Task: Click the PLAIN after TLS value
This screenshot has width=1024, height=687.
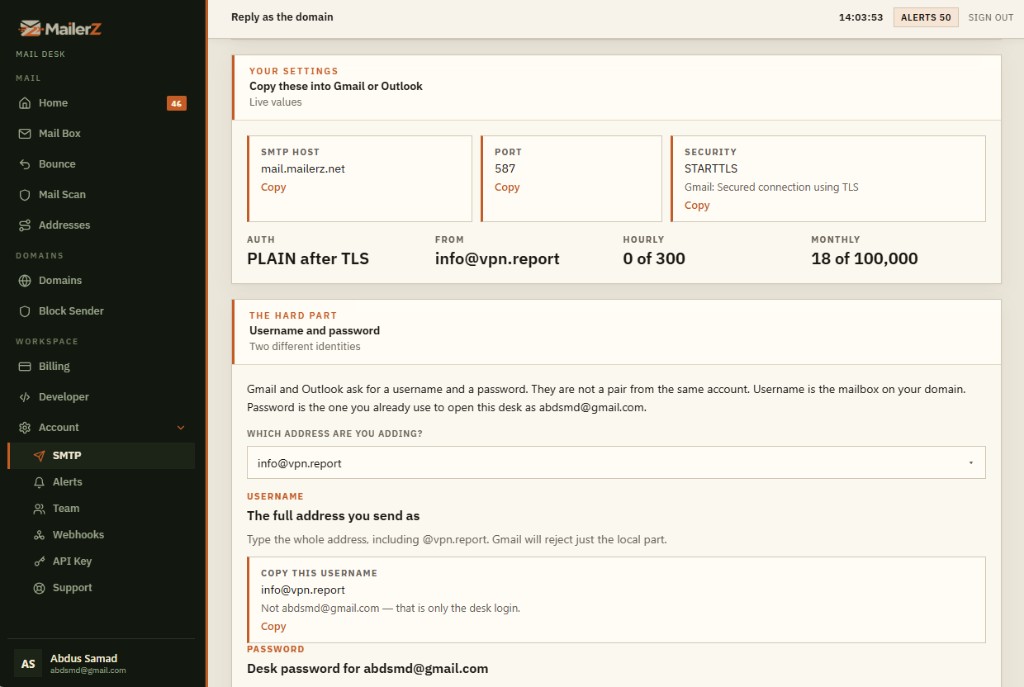Action: (308, 259)
